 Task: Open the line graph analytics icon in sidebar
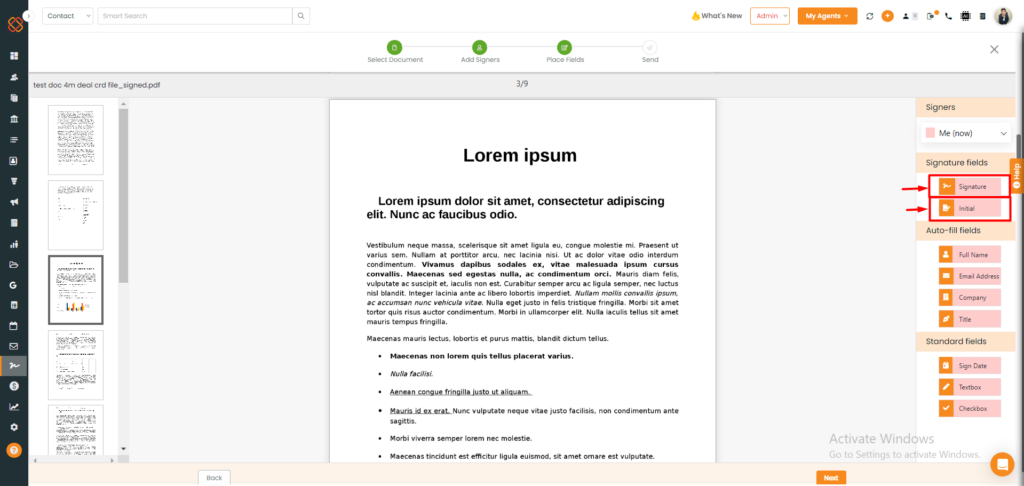click(x=14, y=406)
